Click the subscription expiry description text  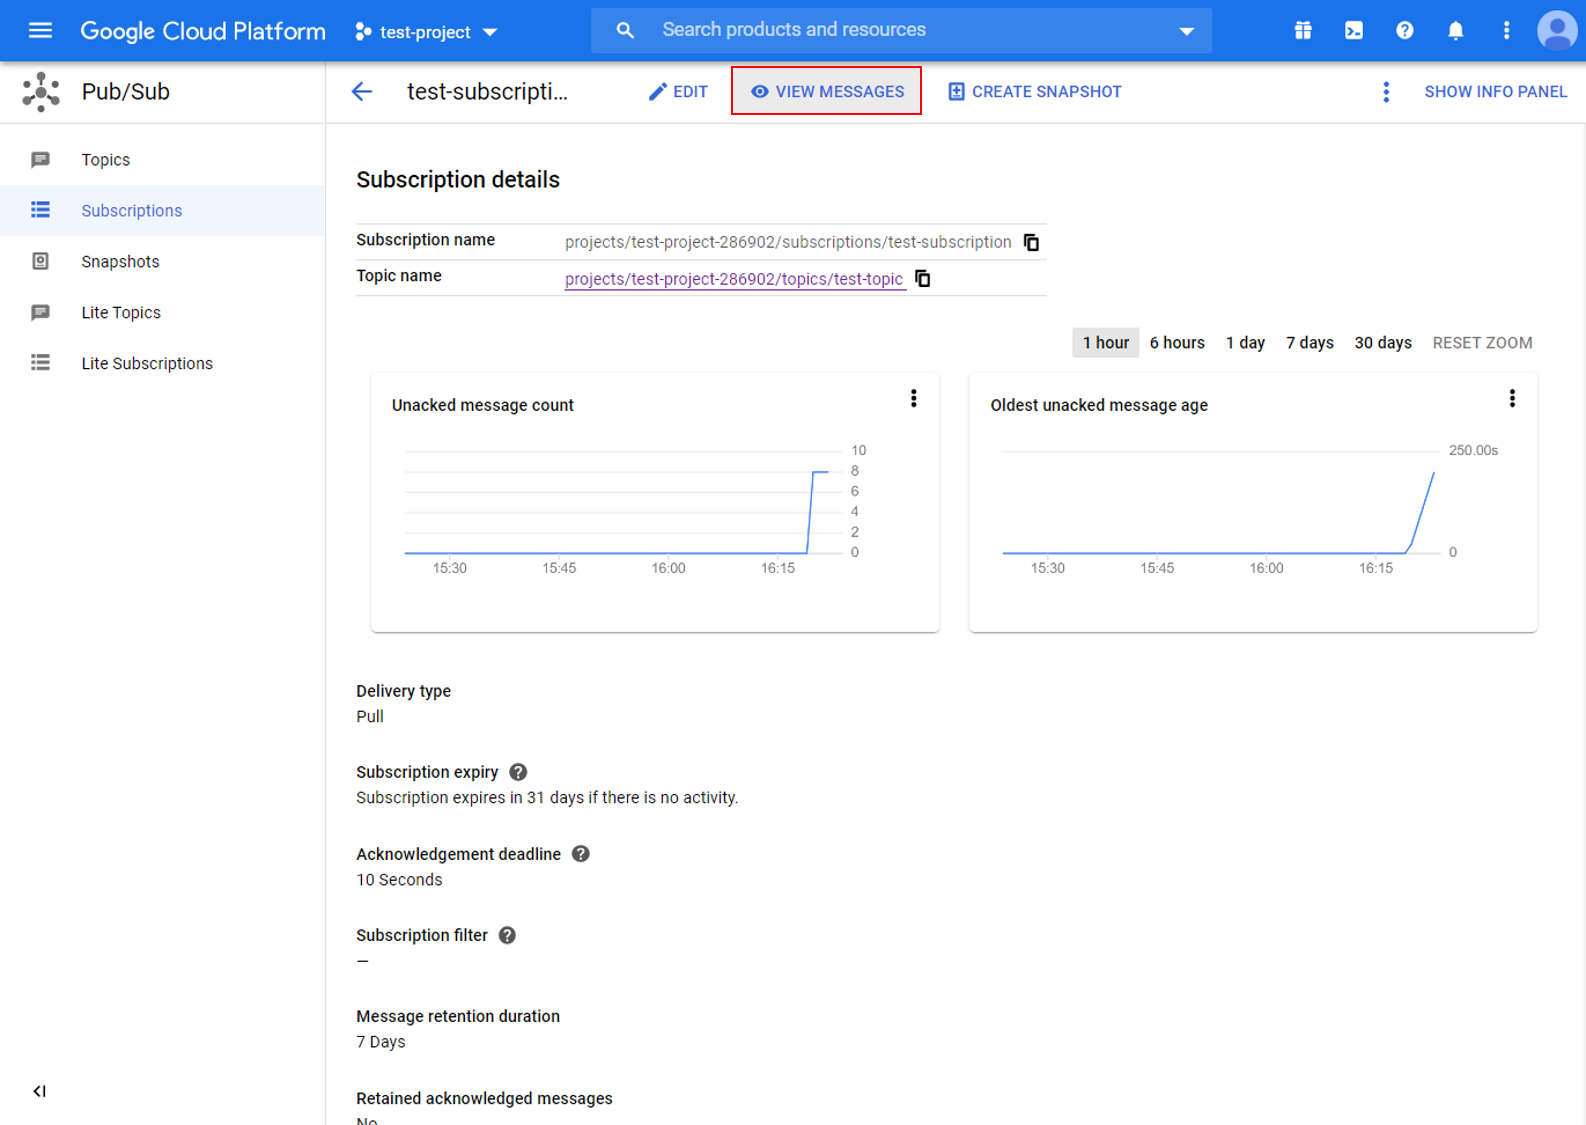point(547,798)
